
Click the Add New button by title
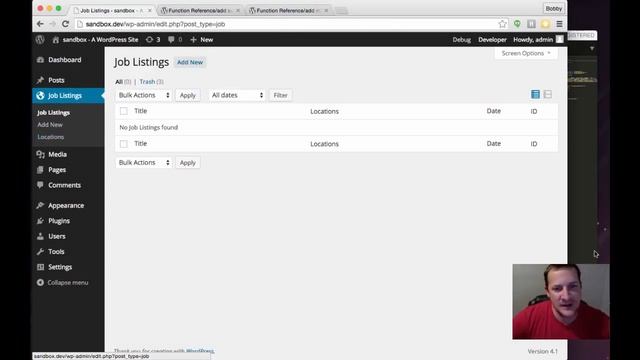[x=190, y=62]
